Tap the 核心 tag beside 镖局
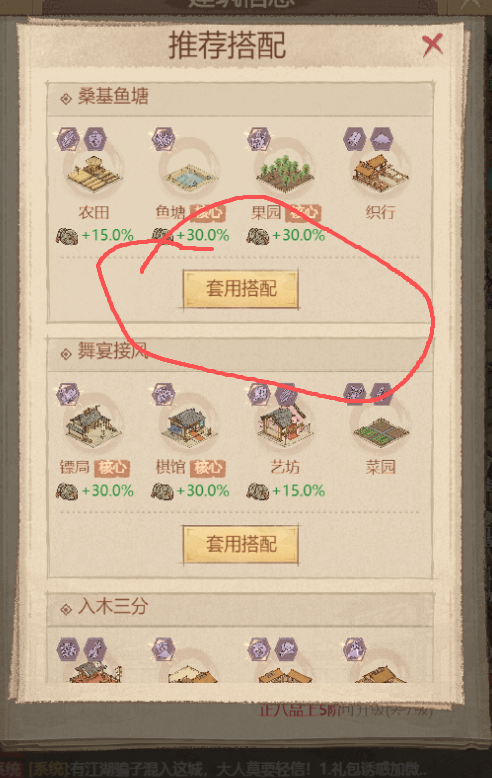Screen dimensions: 492x778 point(112,467)
